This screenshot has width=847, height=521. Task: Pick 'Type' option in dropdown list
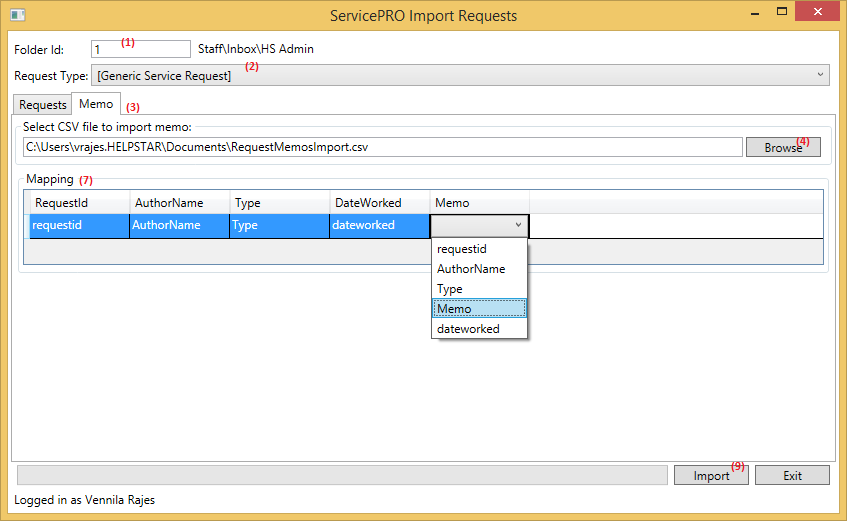coord(479,289)
